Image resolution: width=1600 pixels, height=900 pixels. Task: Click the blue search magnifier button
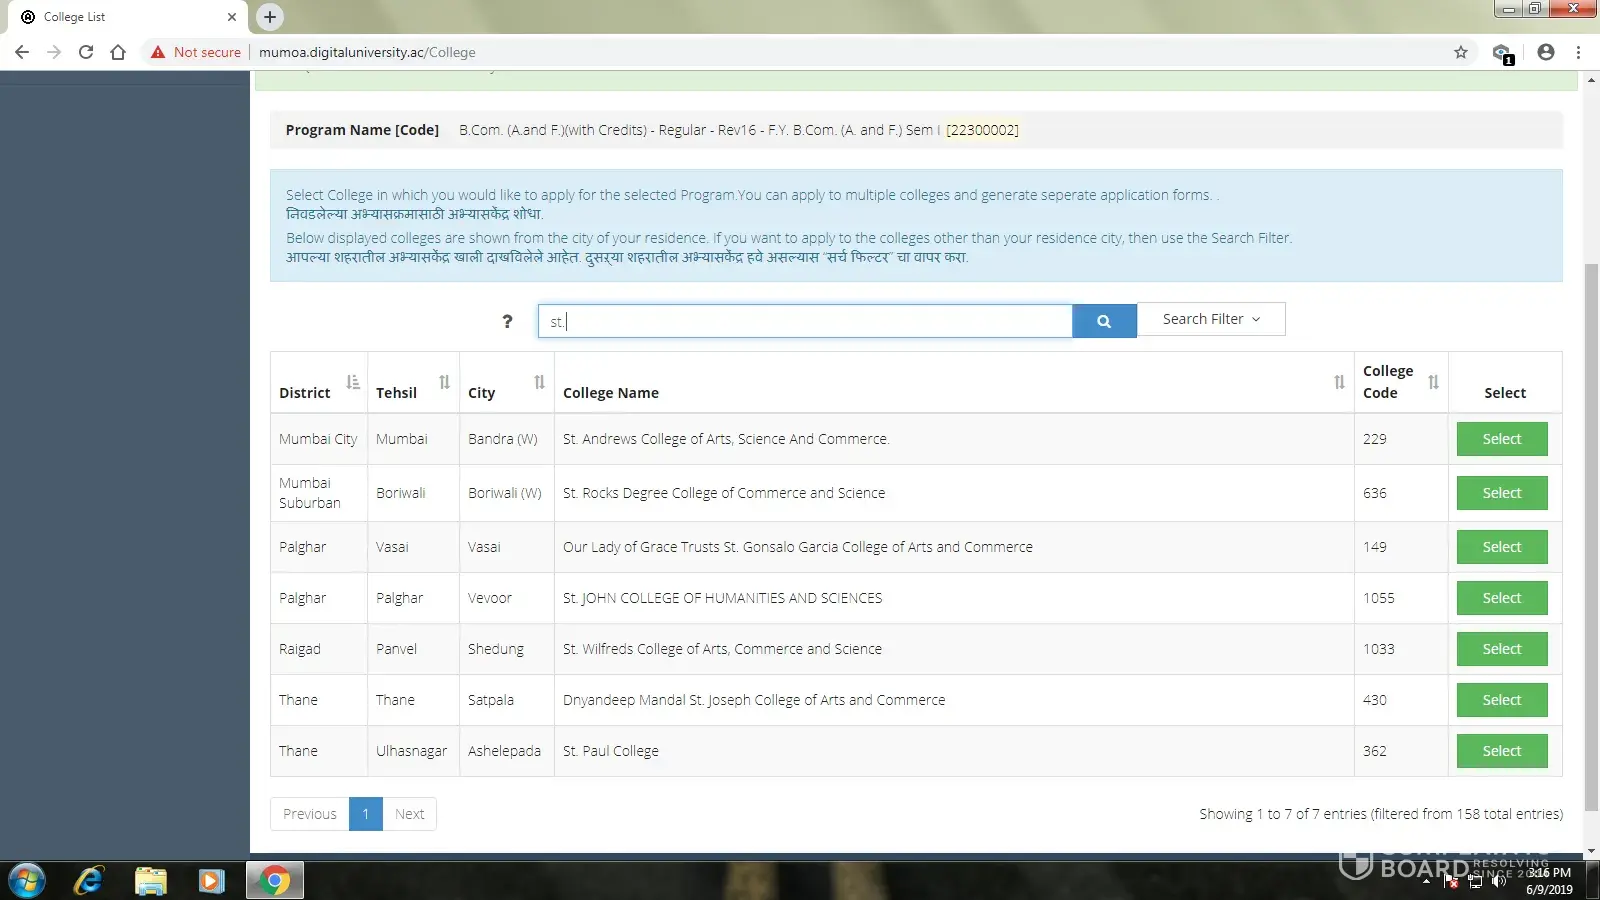pos(1103,321)
